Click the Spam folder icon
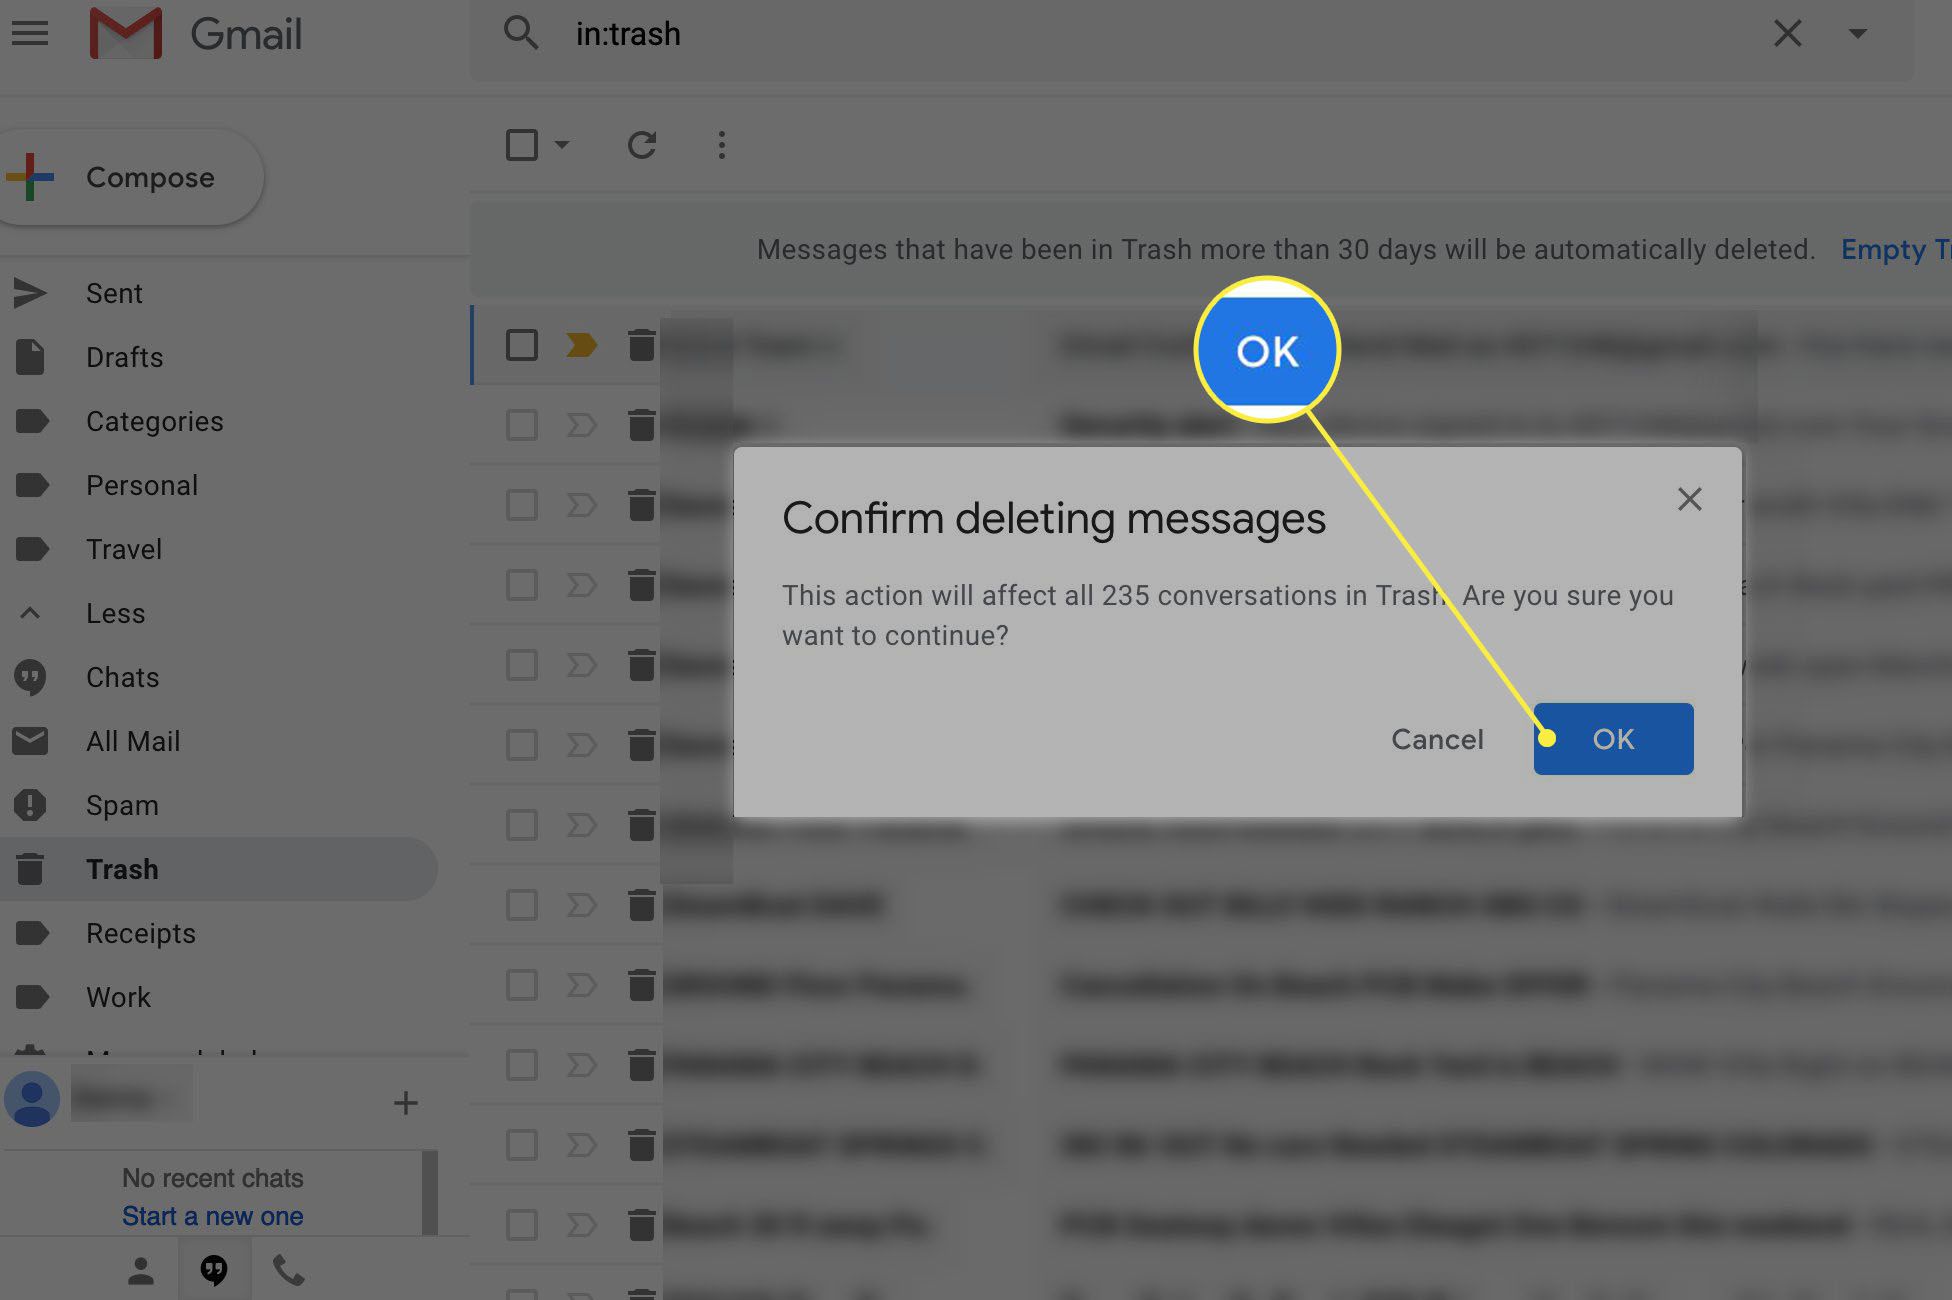Image resolution: width=1952 pixels, height=1300 pixels. [x=32, y=804]
